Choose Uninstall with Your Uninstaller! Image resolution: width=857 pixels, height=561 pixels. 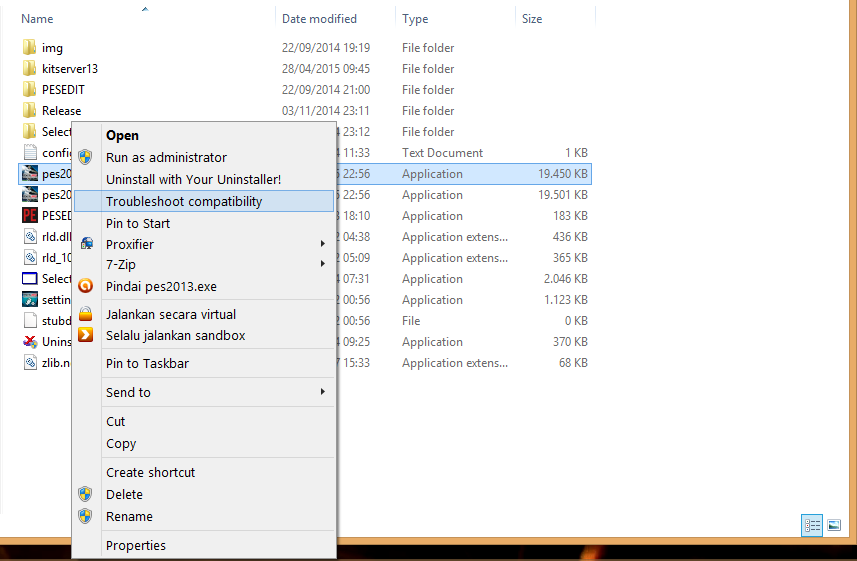pyautogui.click(x=203, y=179)
